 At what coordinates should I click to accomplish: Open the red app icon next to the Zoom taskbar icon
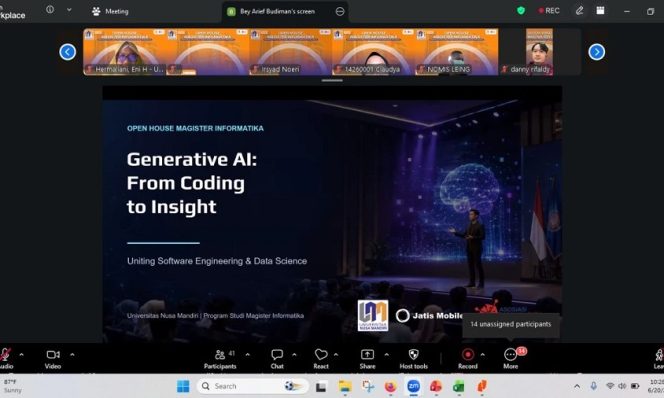(x=436, y=386)
